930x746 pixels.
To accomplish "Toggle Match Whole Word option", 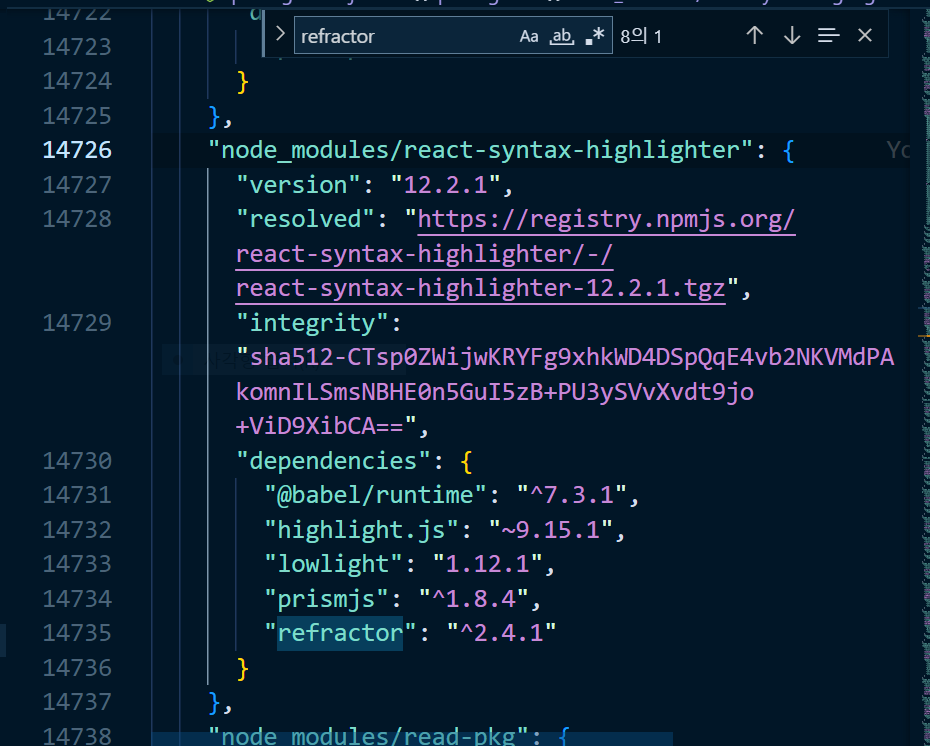I will click(x=562, y=36).
